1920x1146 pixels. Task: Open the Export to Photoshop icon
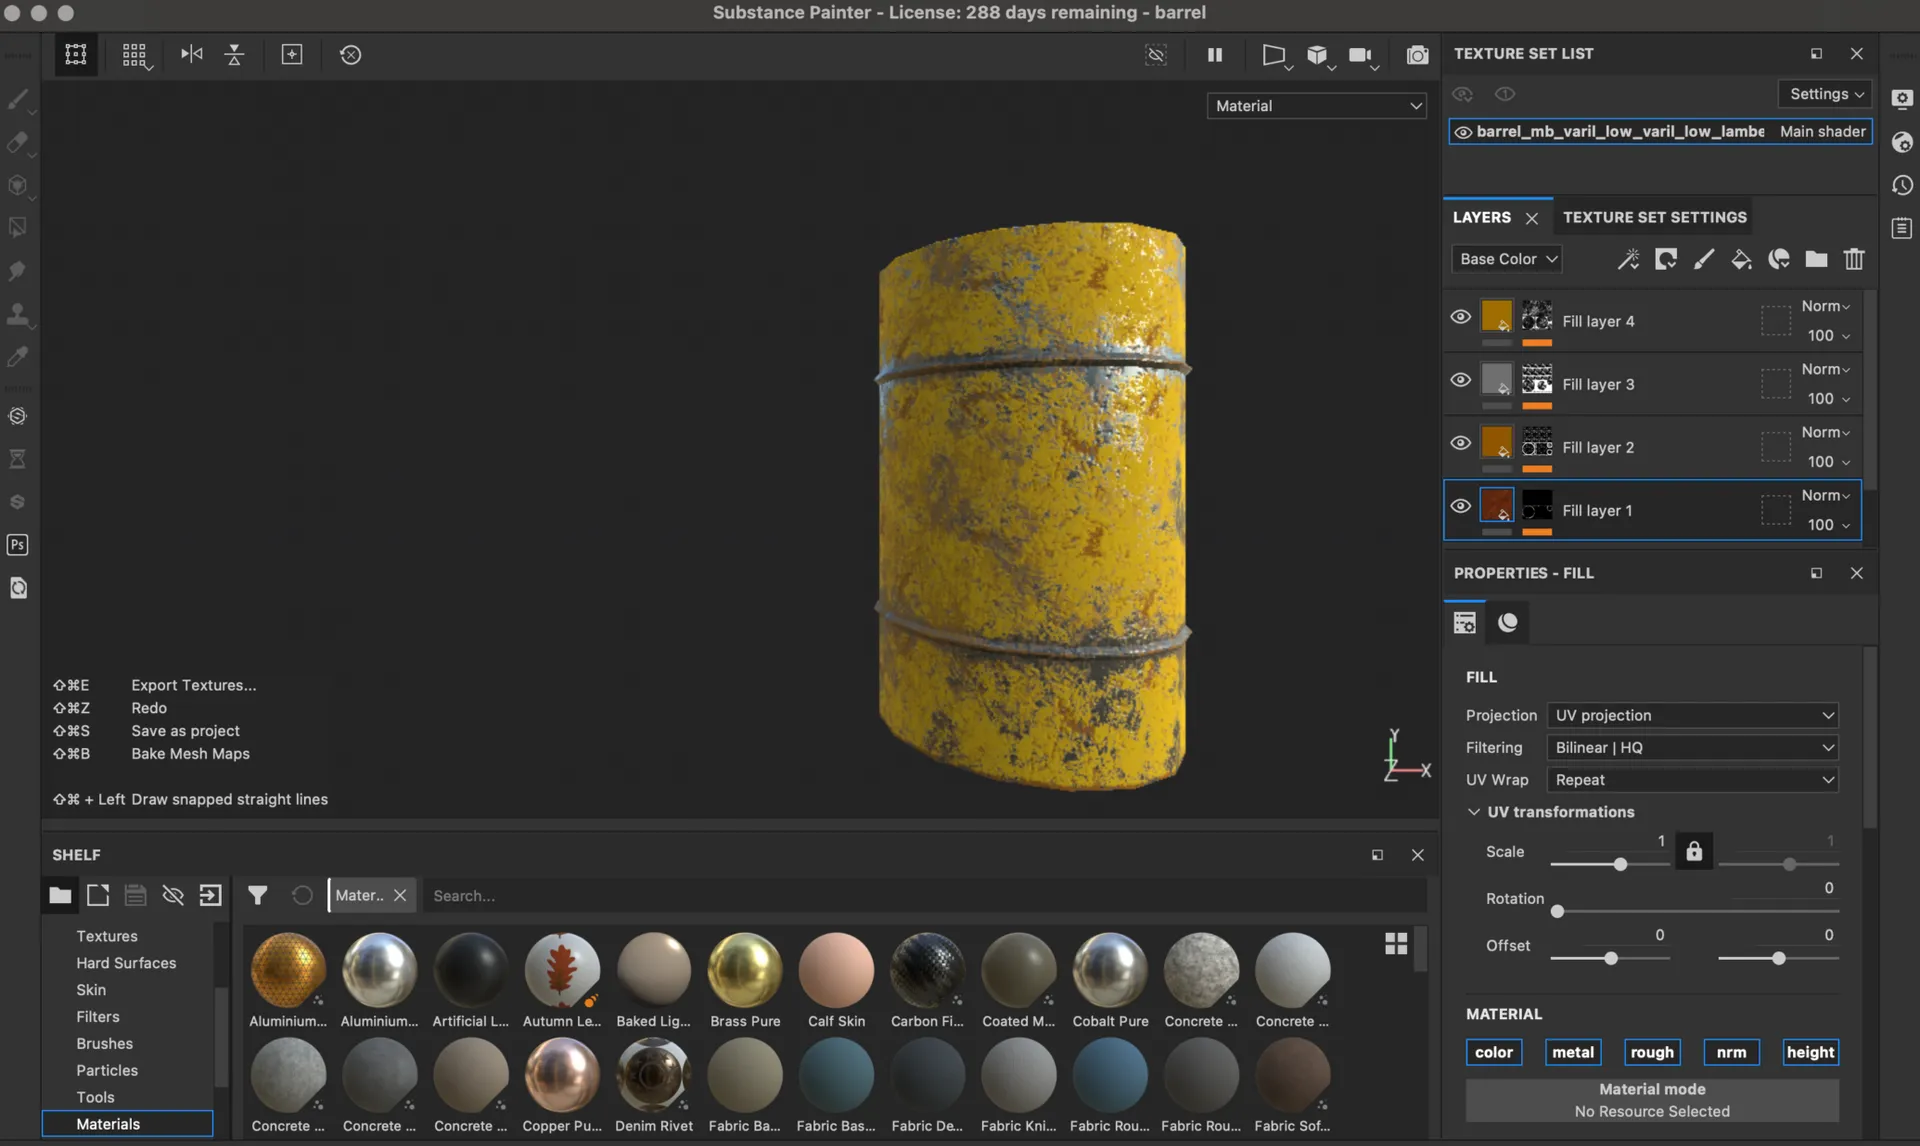[x=17, y=545]
